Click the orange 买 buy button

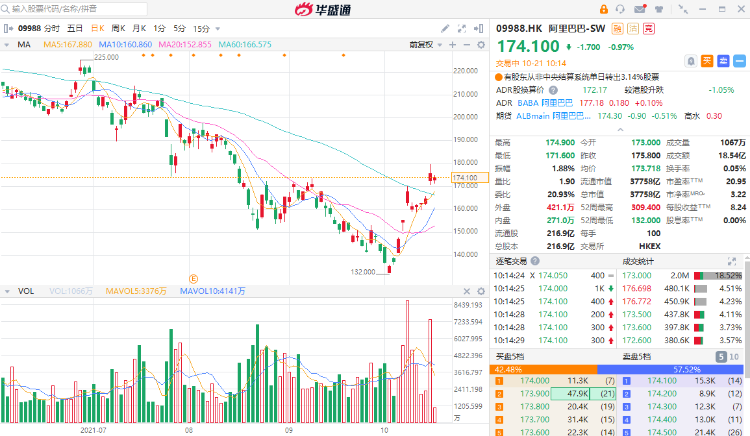[x=707, y=61]
